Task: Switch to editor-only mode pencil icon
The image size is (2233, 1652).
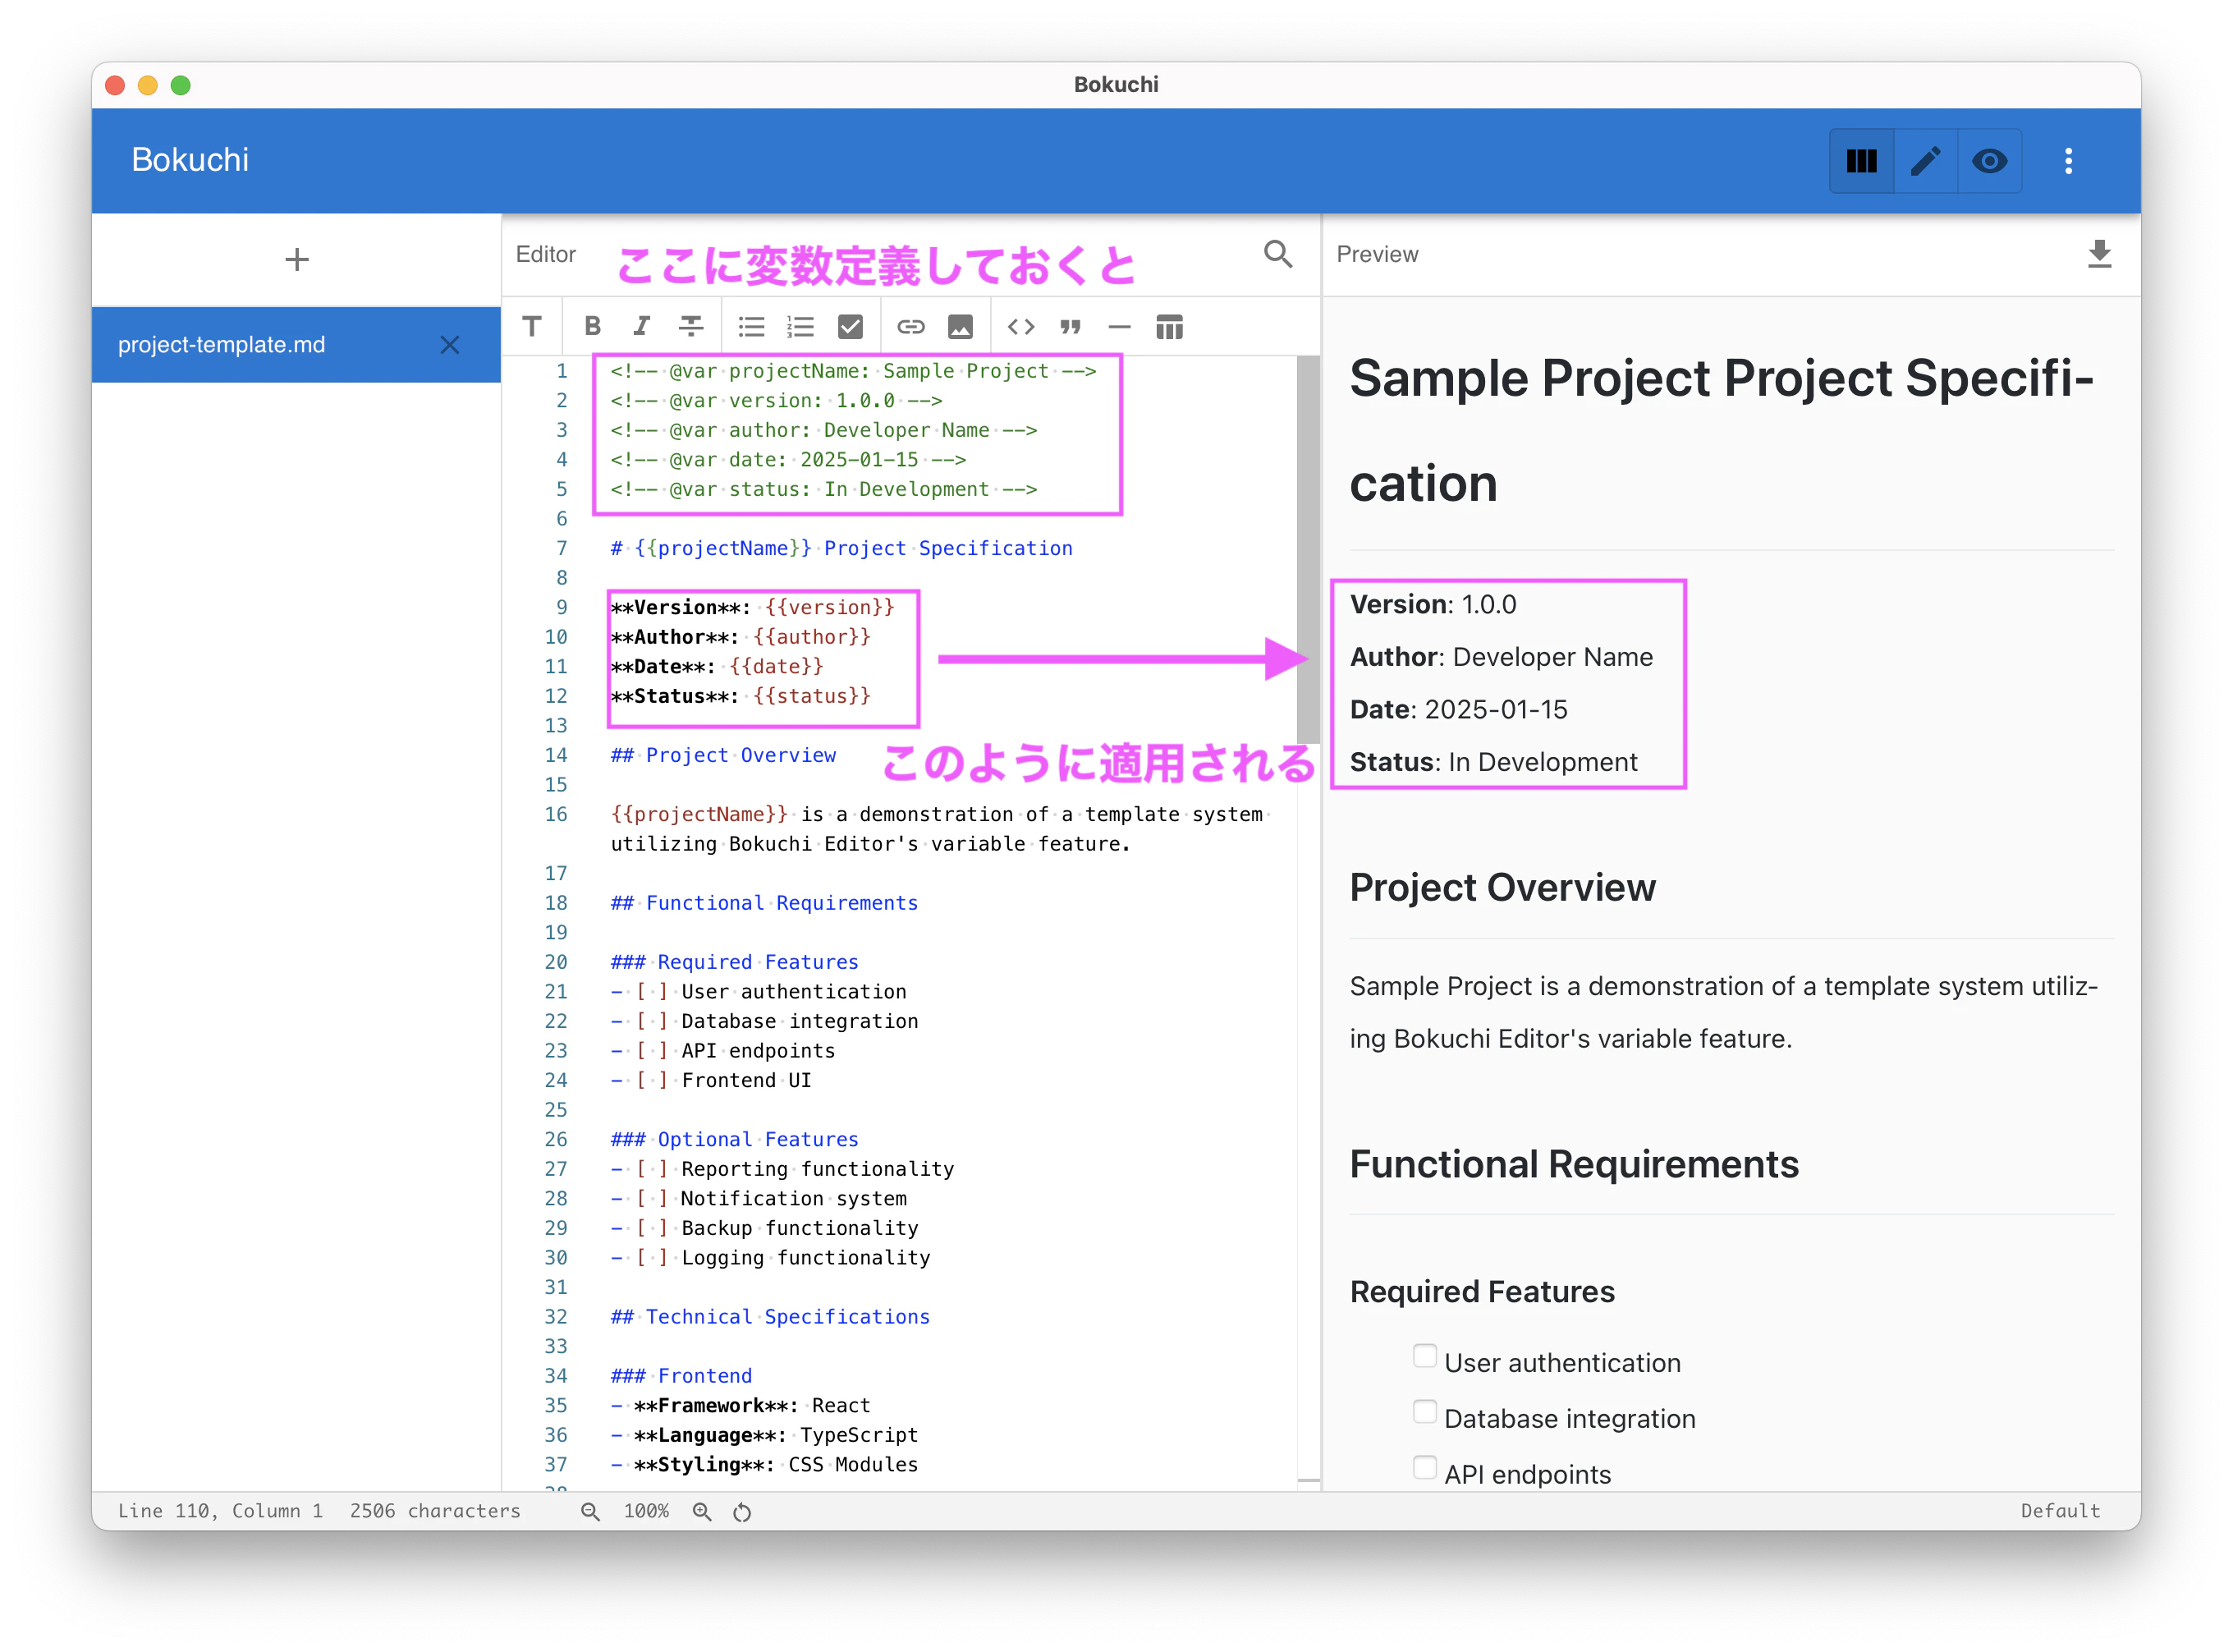Action: pyautogui.click(x=1925, y=161)
